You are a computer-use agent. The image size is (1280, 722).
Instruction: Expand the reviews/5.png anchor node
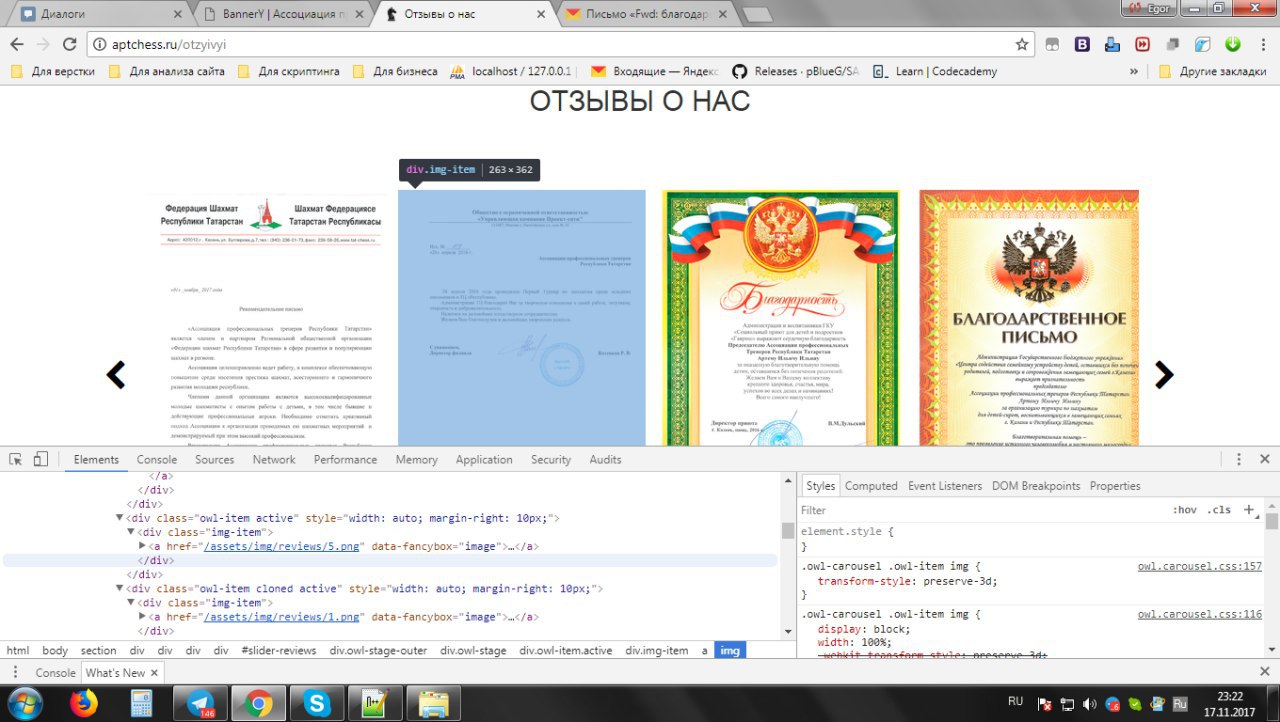143,547
